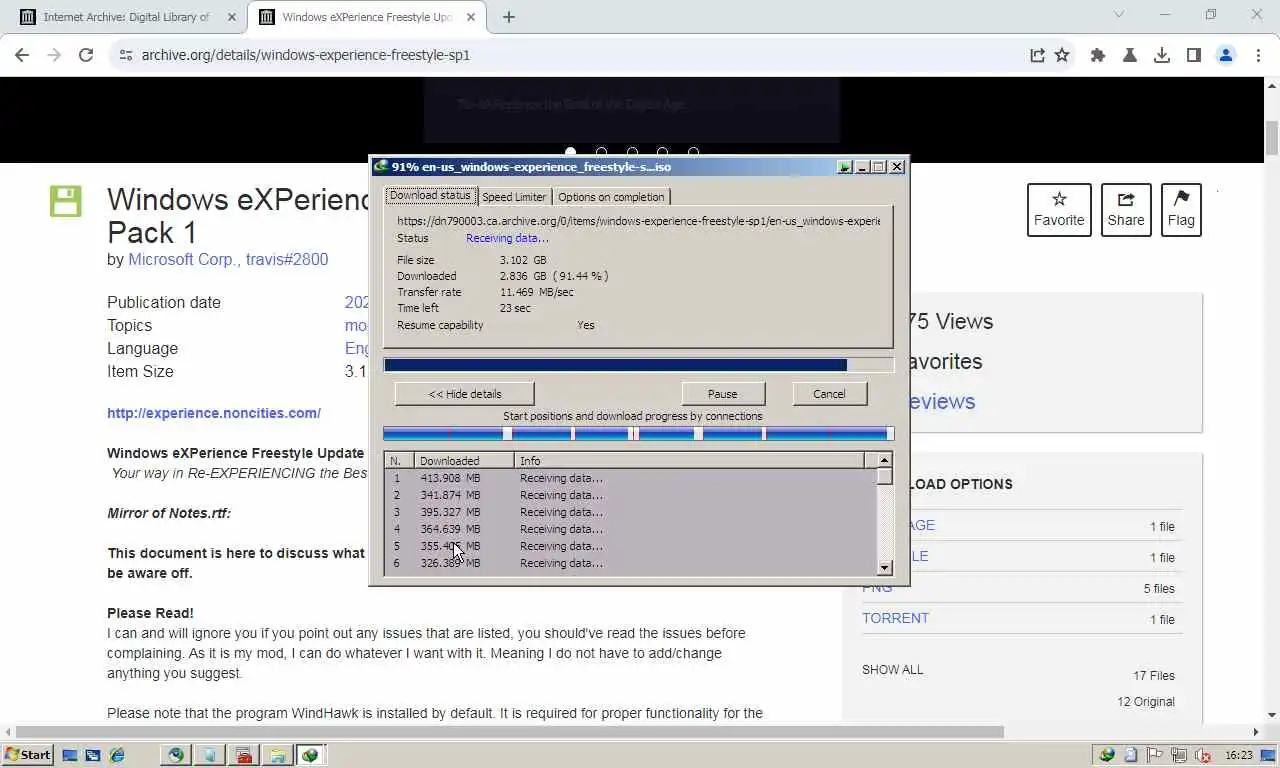Switch to the Options on completion tab
1280x768 pixels.
coord(611,197)
